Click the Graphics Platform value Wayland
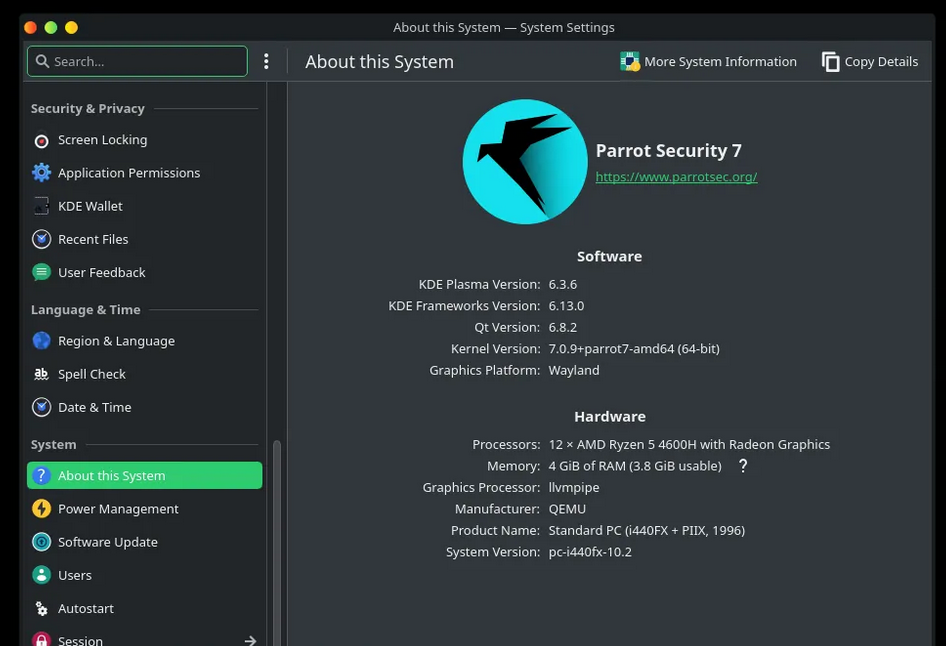Screen dimensions: 946x646 pyautogui.click(x=574, y=370)
